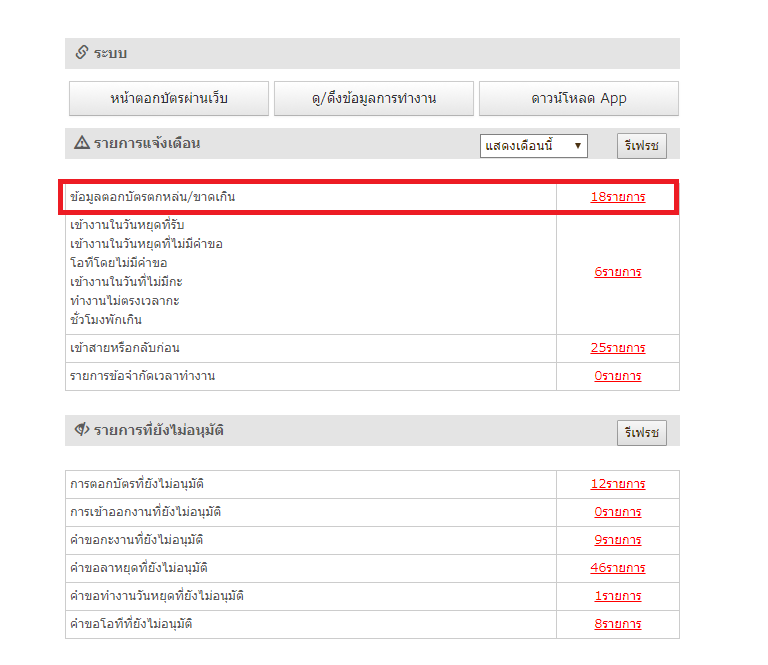This screenshot has height=665, width=768.
Task: Click the warning triangle icon beside รายการแจ้งเตือน
Action: [82, 143]
